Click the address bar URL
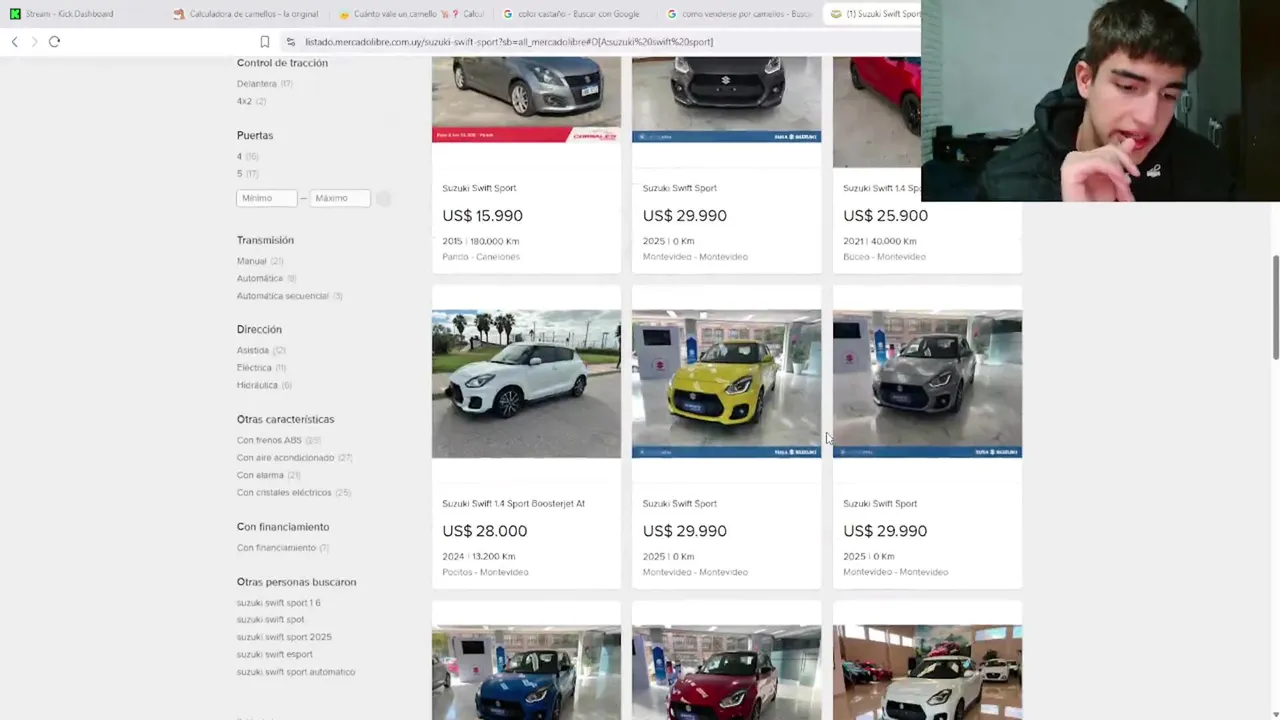Screen dimensions: 1280x720 click(x=509, y=42)
